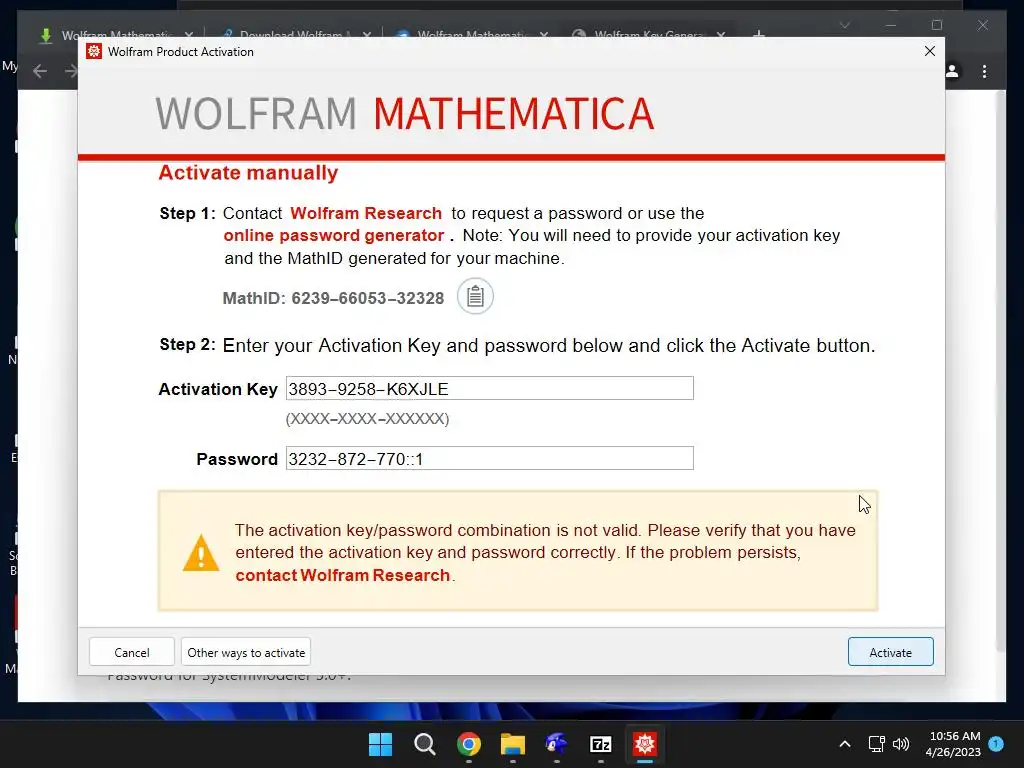Image resolution: width=1024 pixels, height=768 pixels.
Task: Click the warning triangle icon
Action: click(201, 553)
